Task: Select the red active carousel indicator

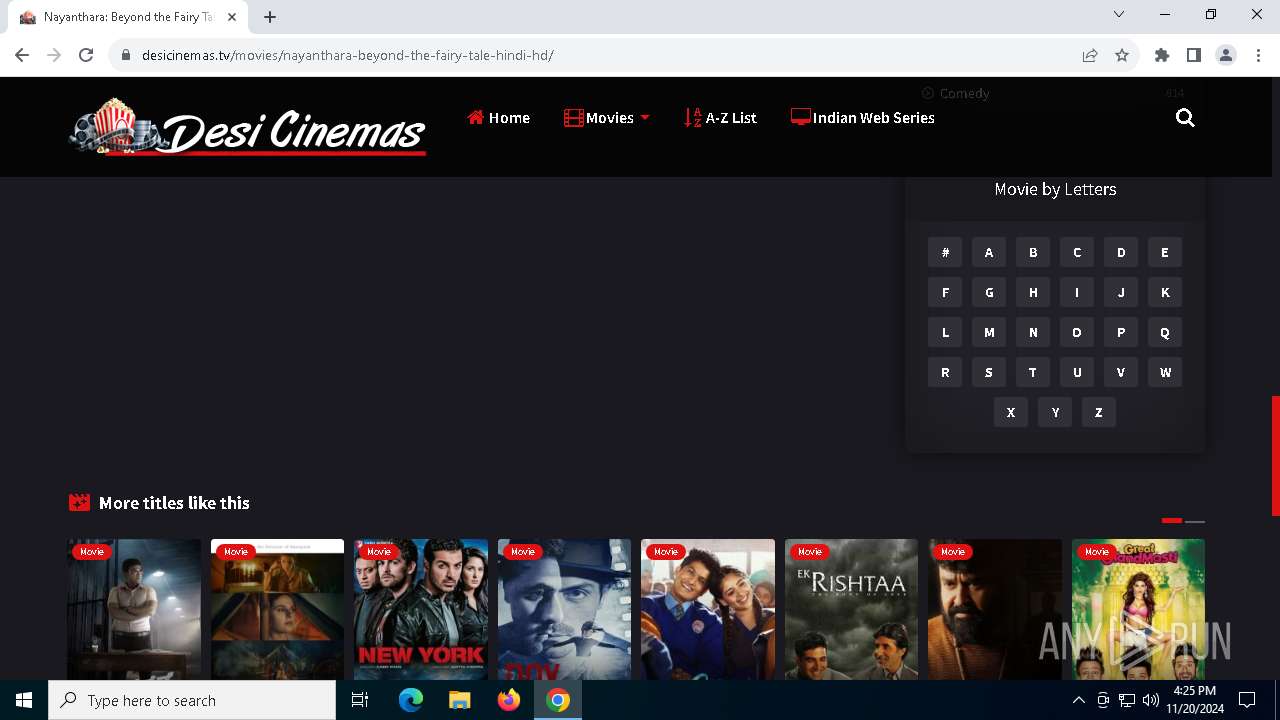Action: 1172,521
